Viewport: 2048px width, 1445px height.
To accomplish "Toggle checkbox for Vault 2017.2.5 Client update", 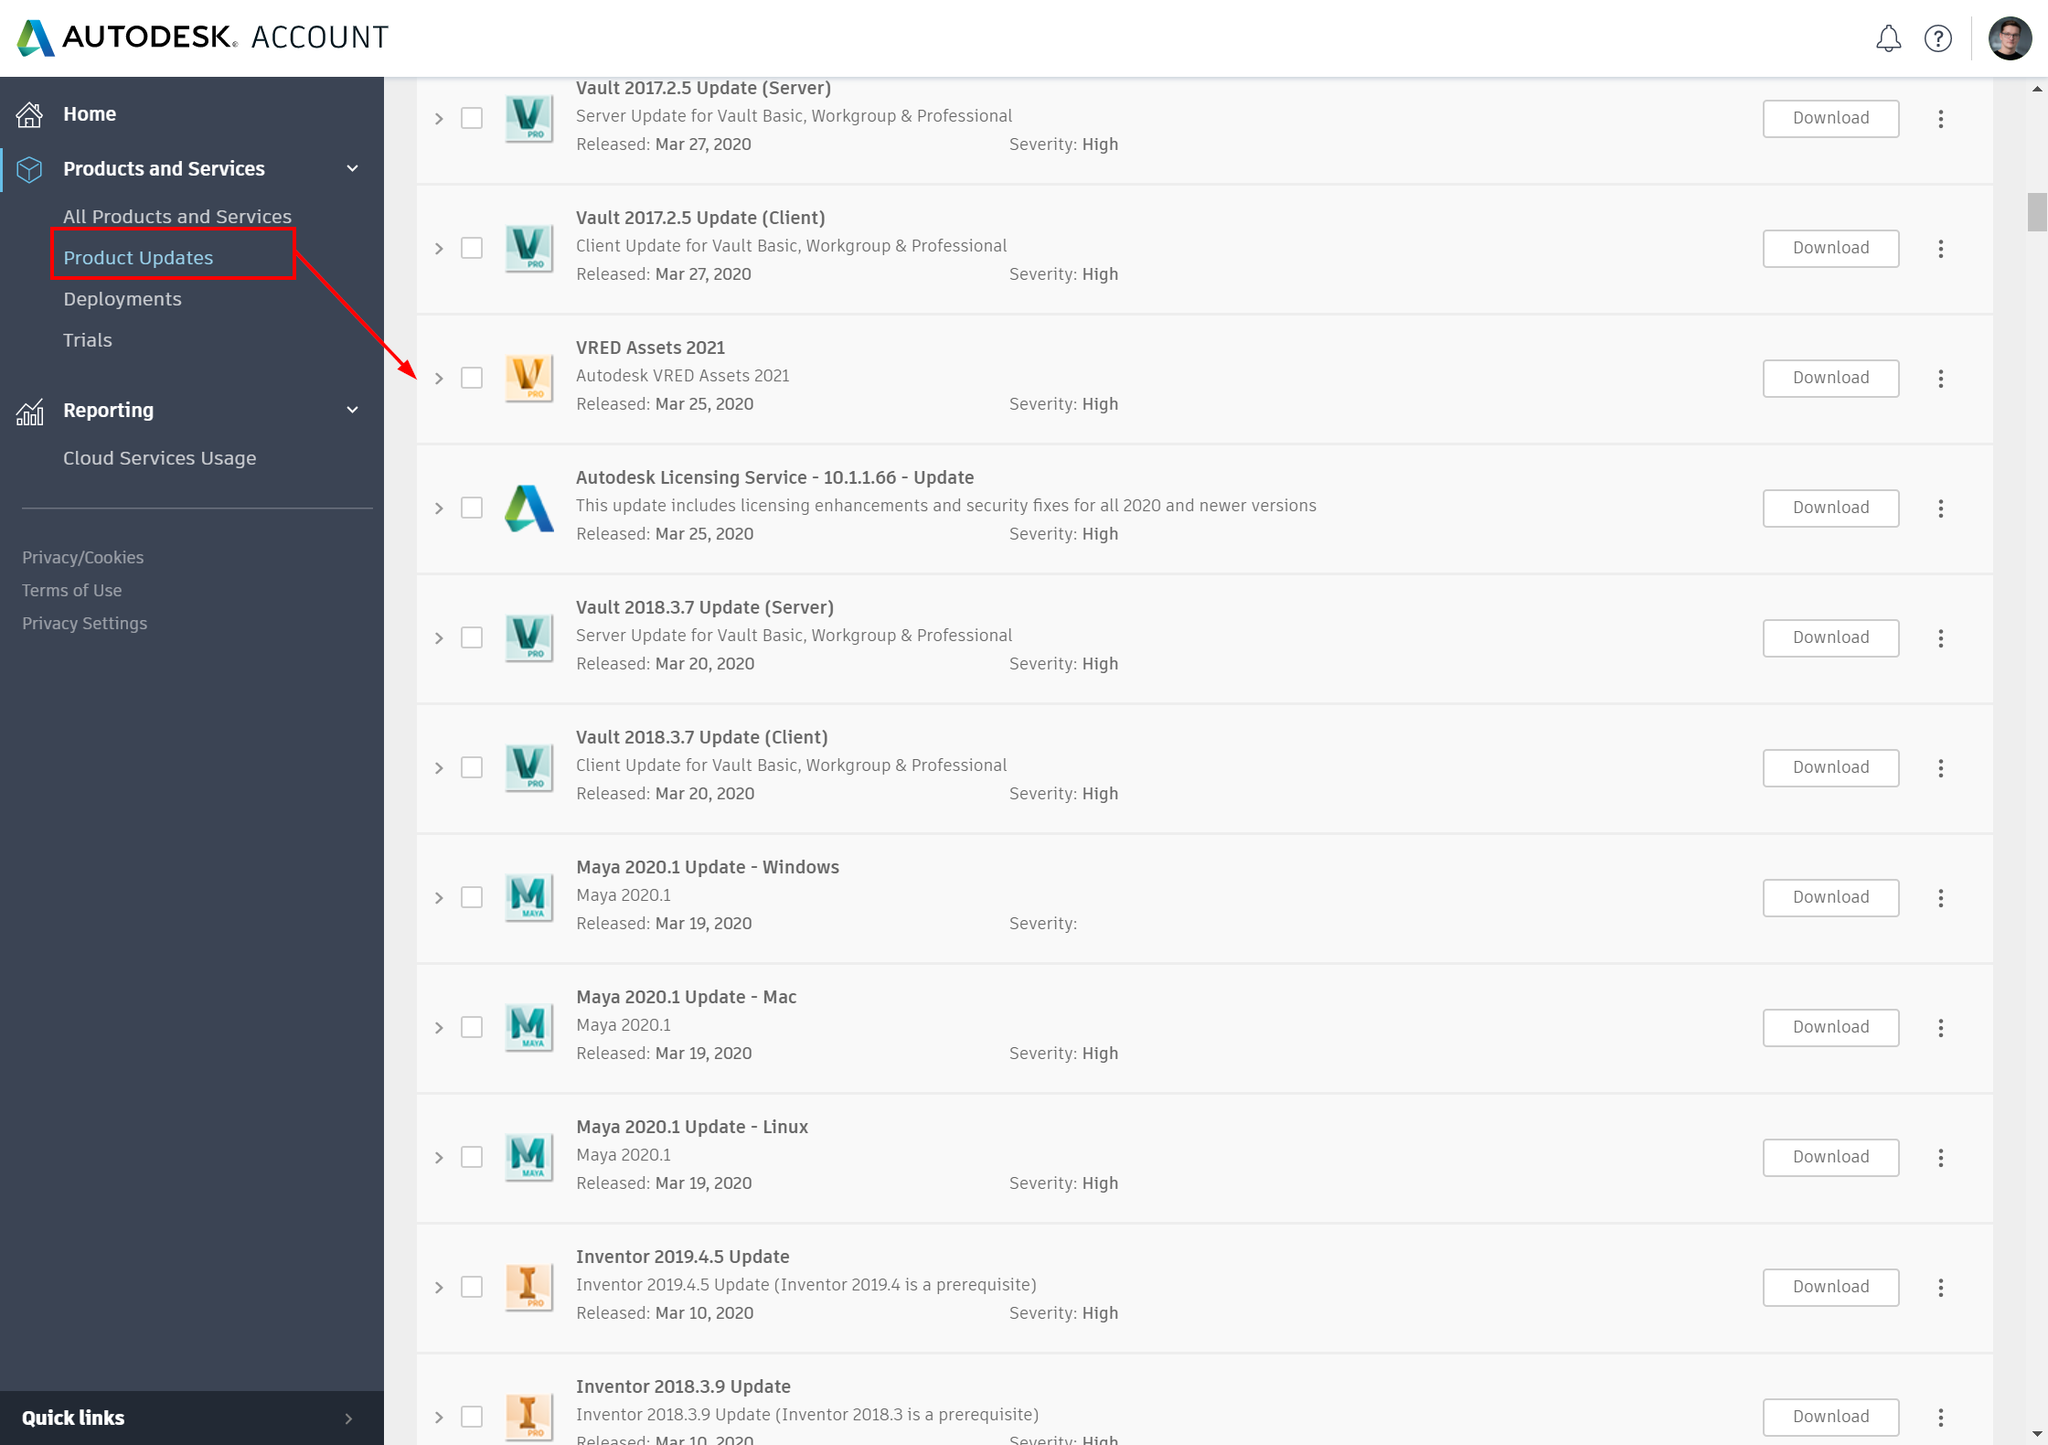I will (x=472, y=247).
